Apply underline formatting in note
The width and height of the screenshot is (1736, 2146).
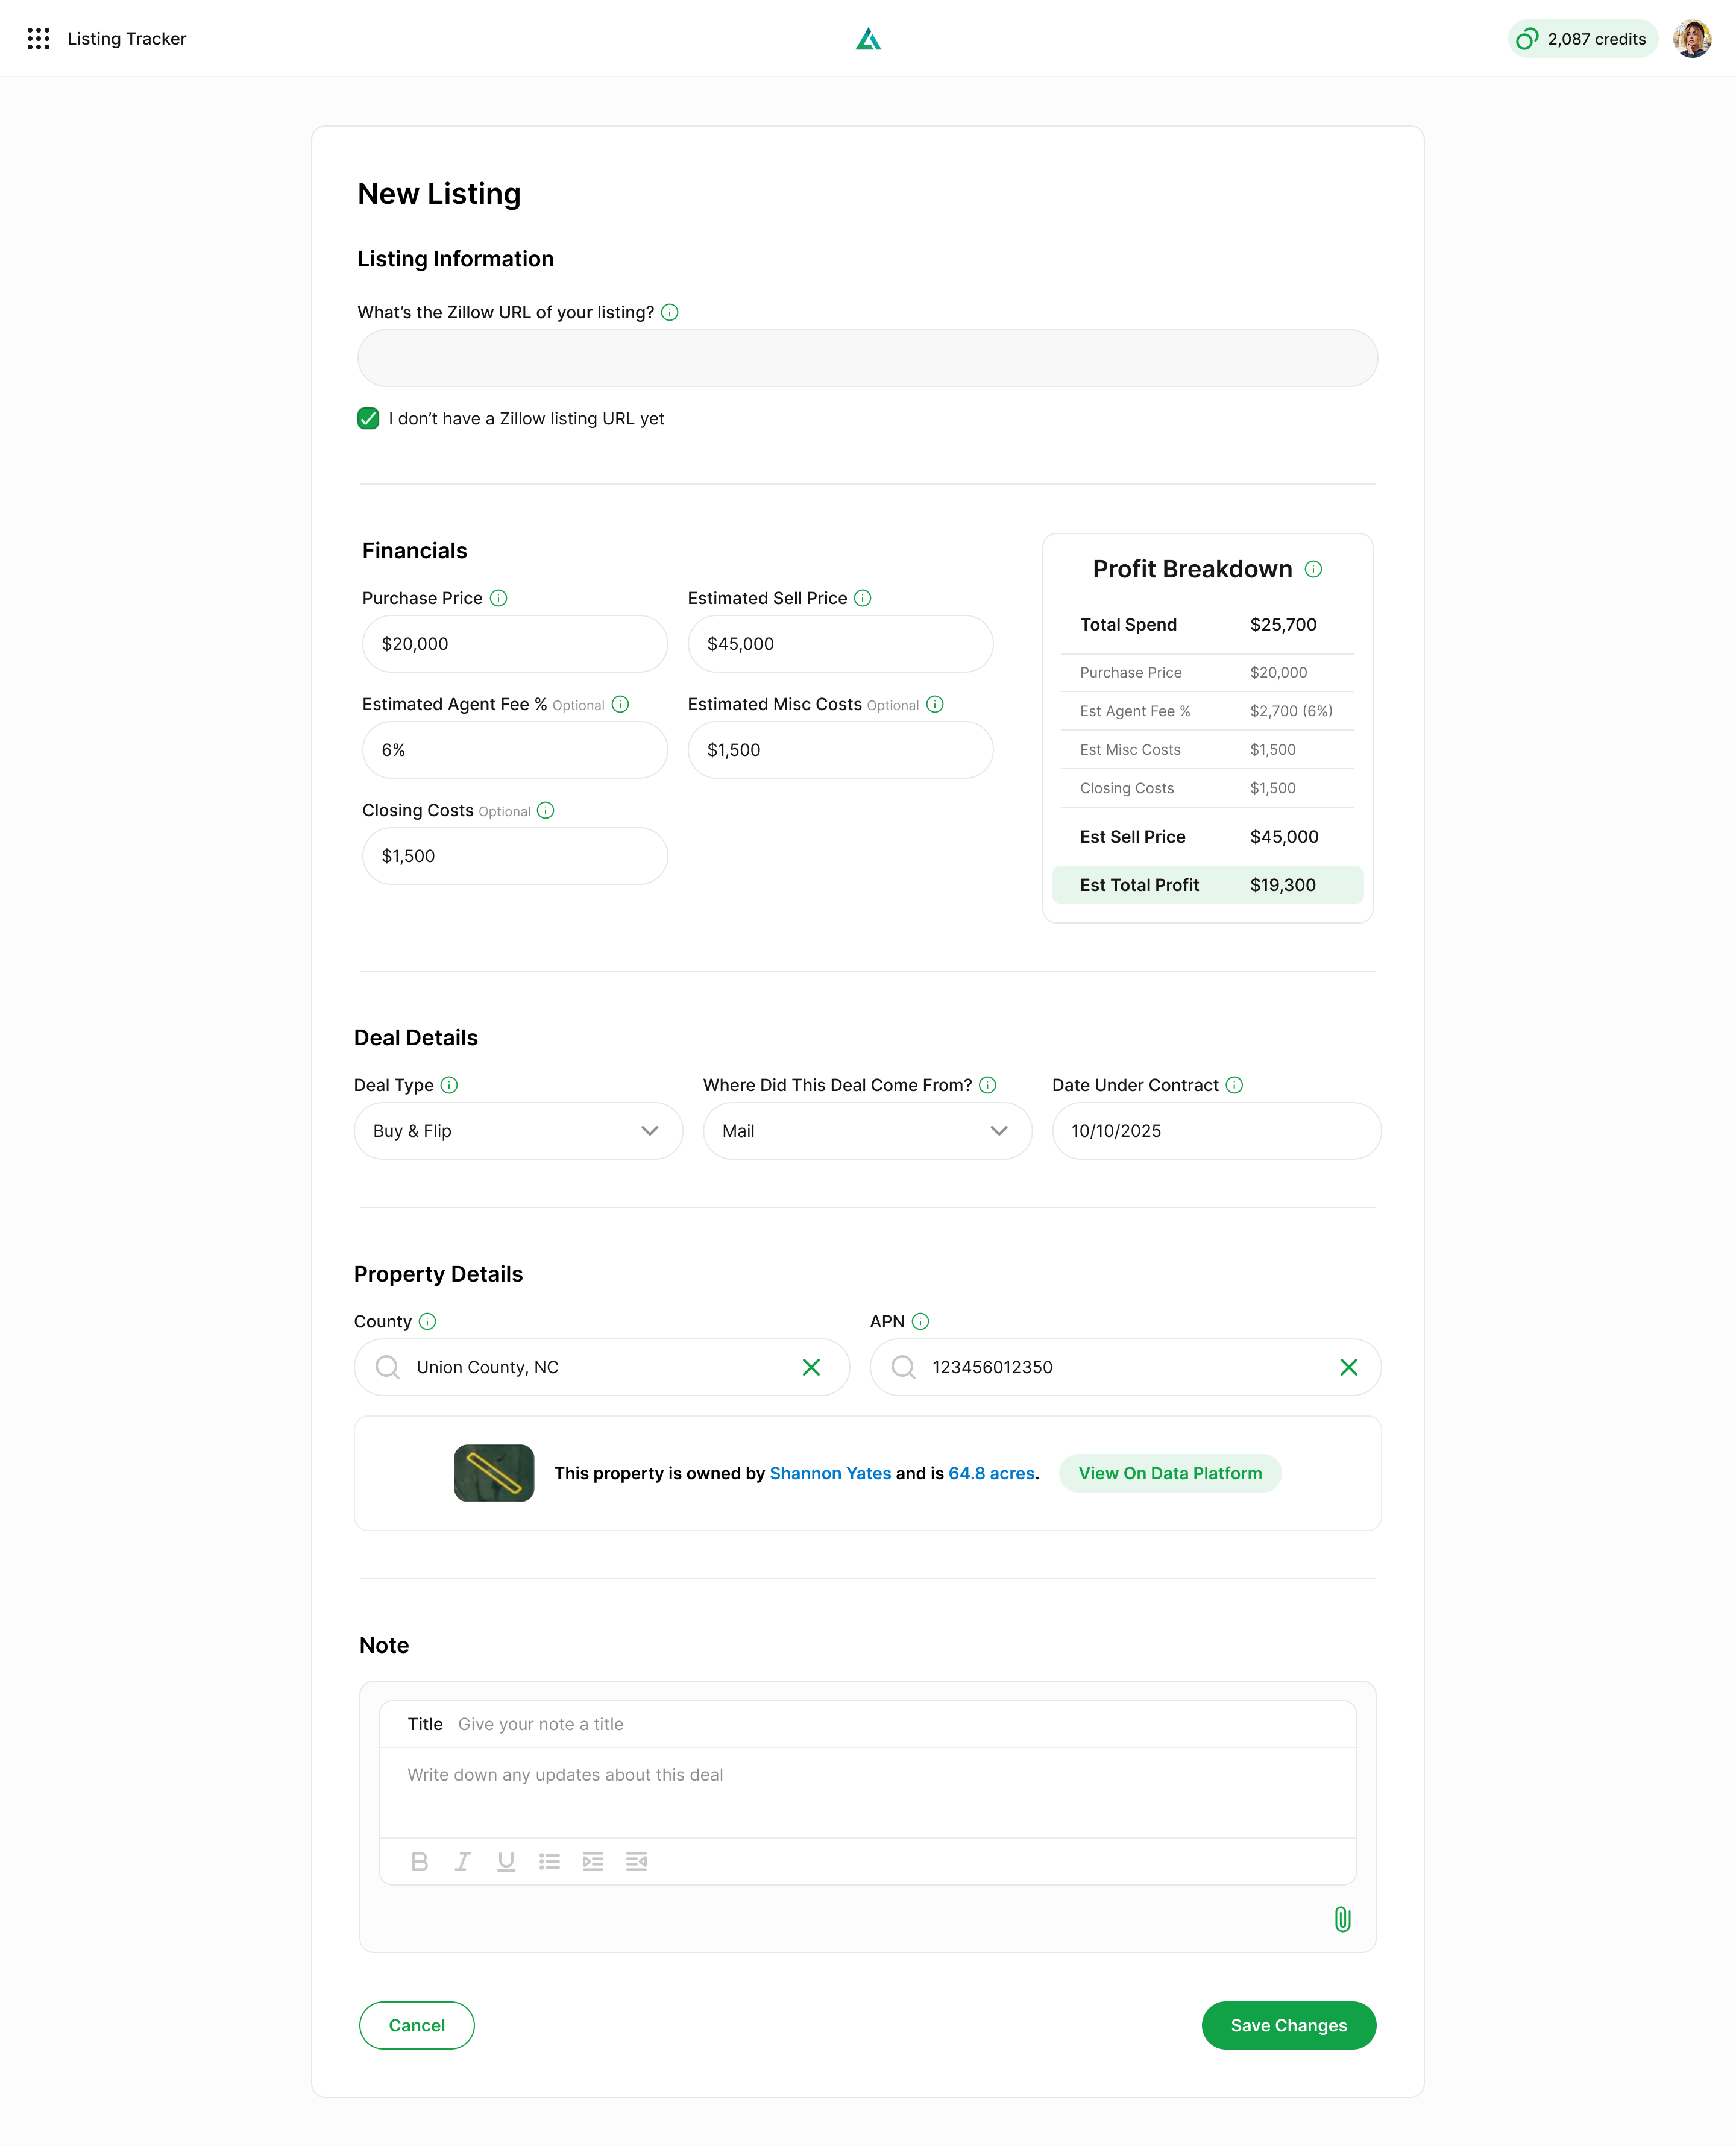(506, 1861)
